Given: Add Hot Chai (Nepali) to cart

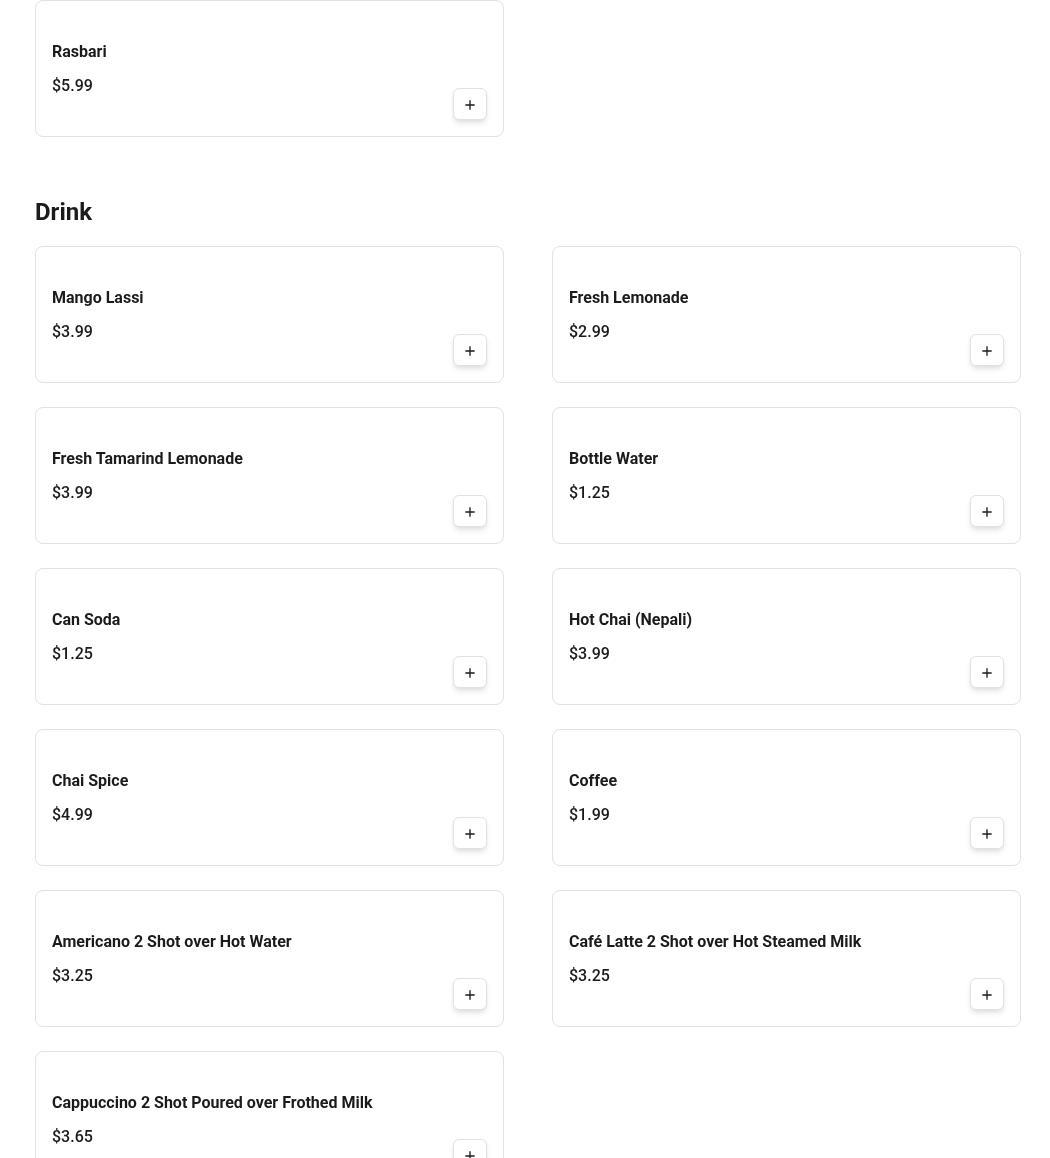Looking at the screenshot, I should 986,672.
